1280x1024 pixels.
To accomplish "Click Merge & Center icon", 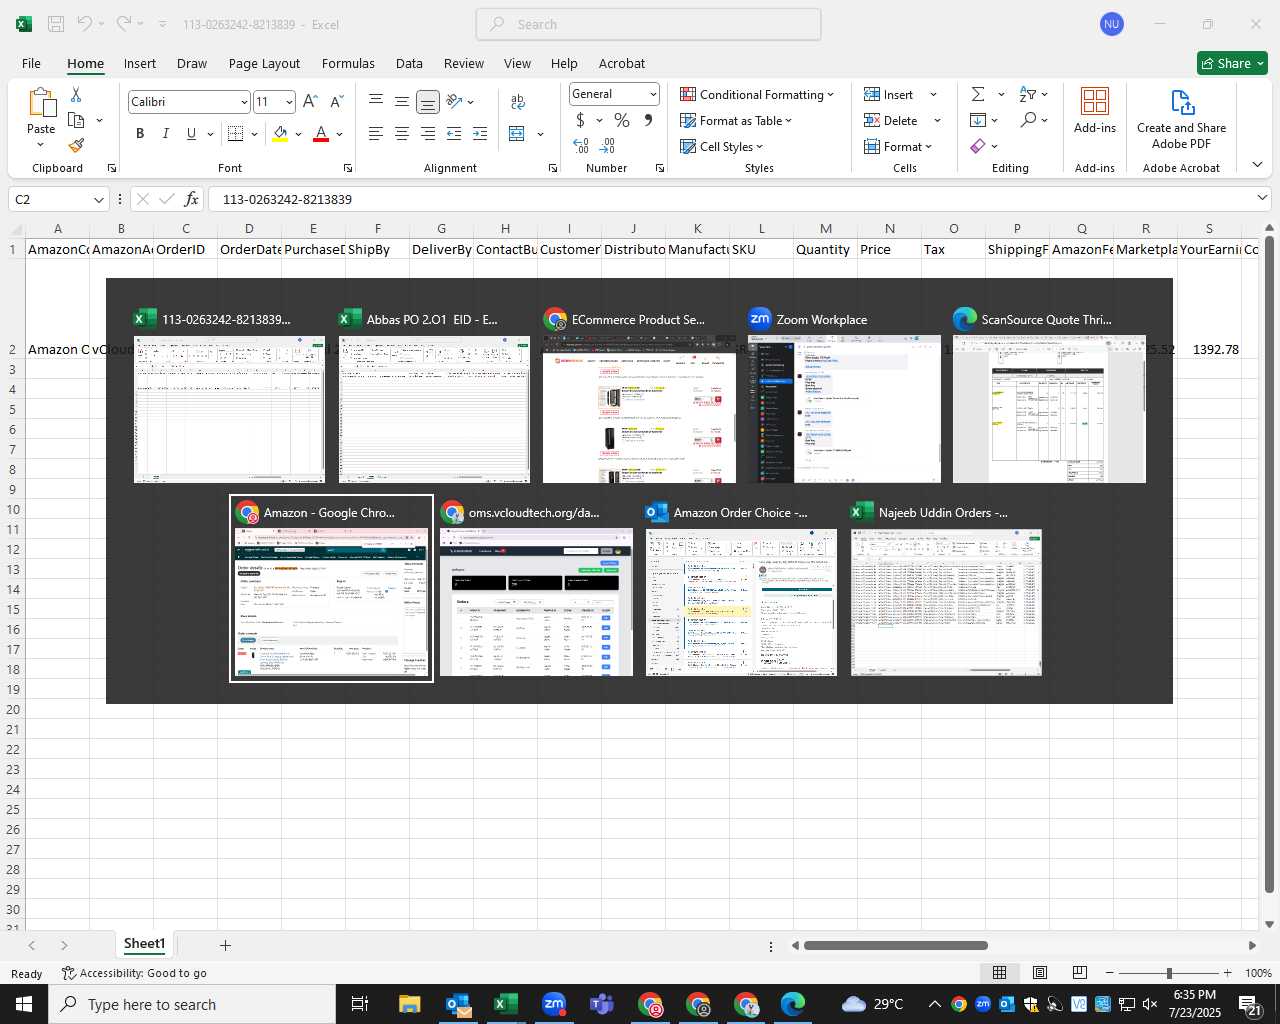I will [x=517, y=133].
